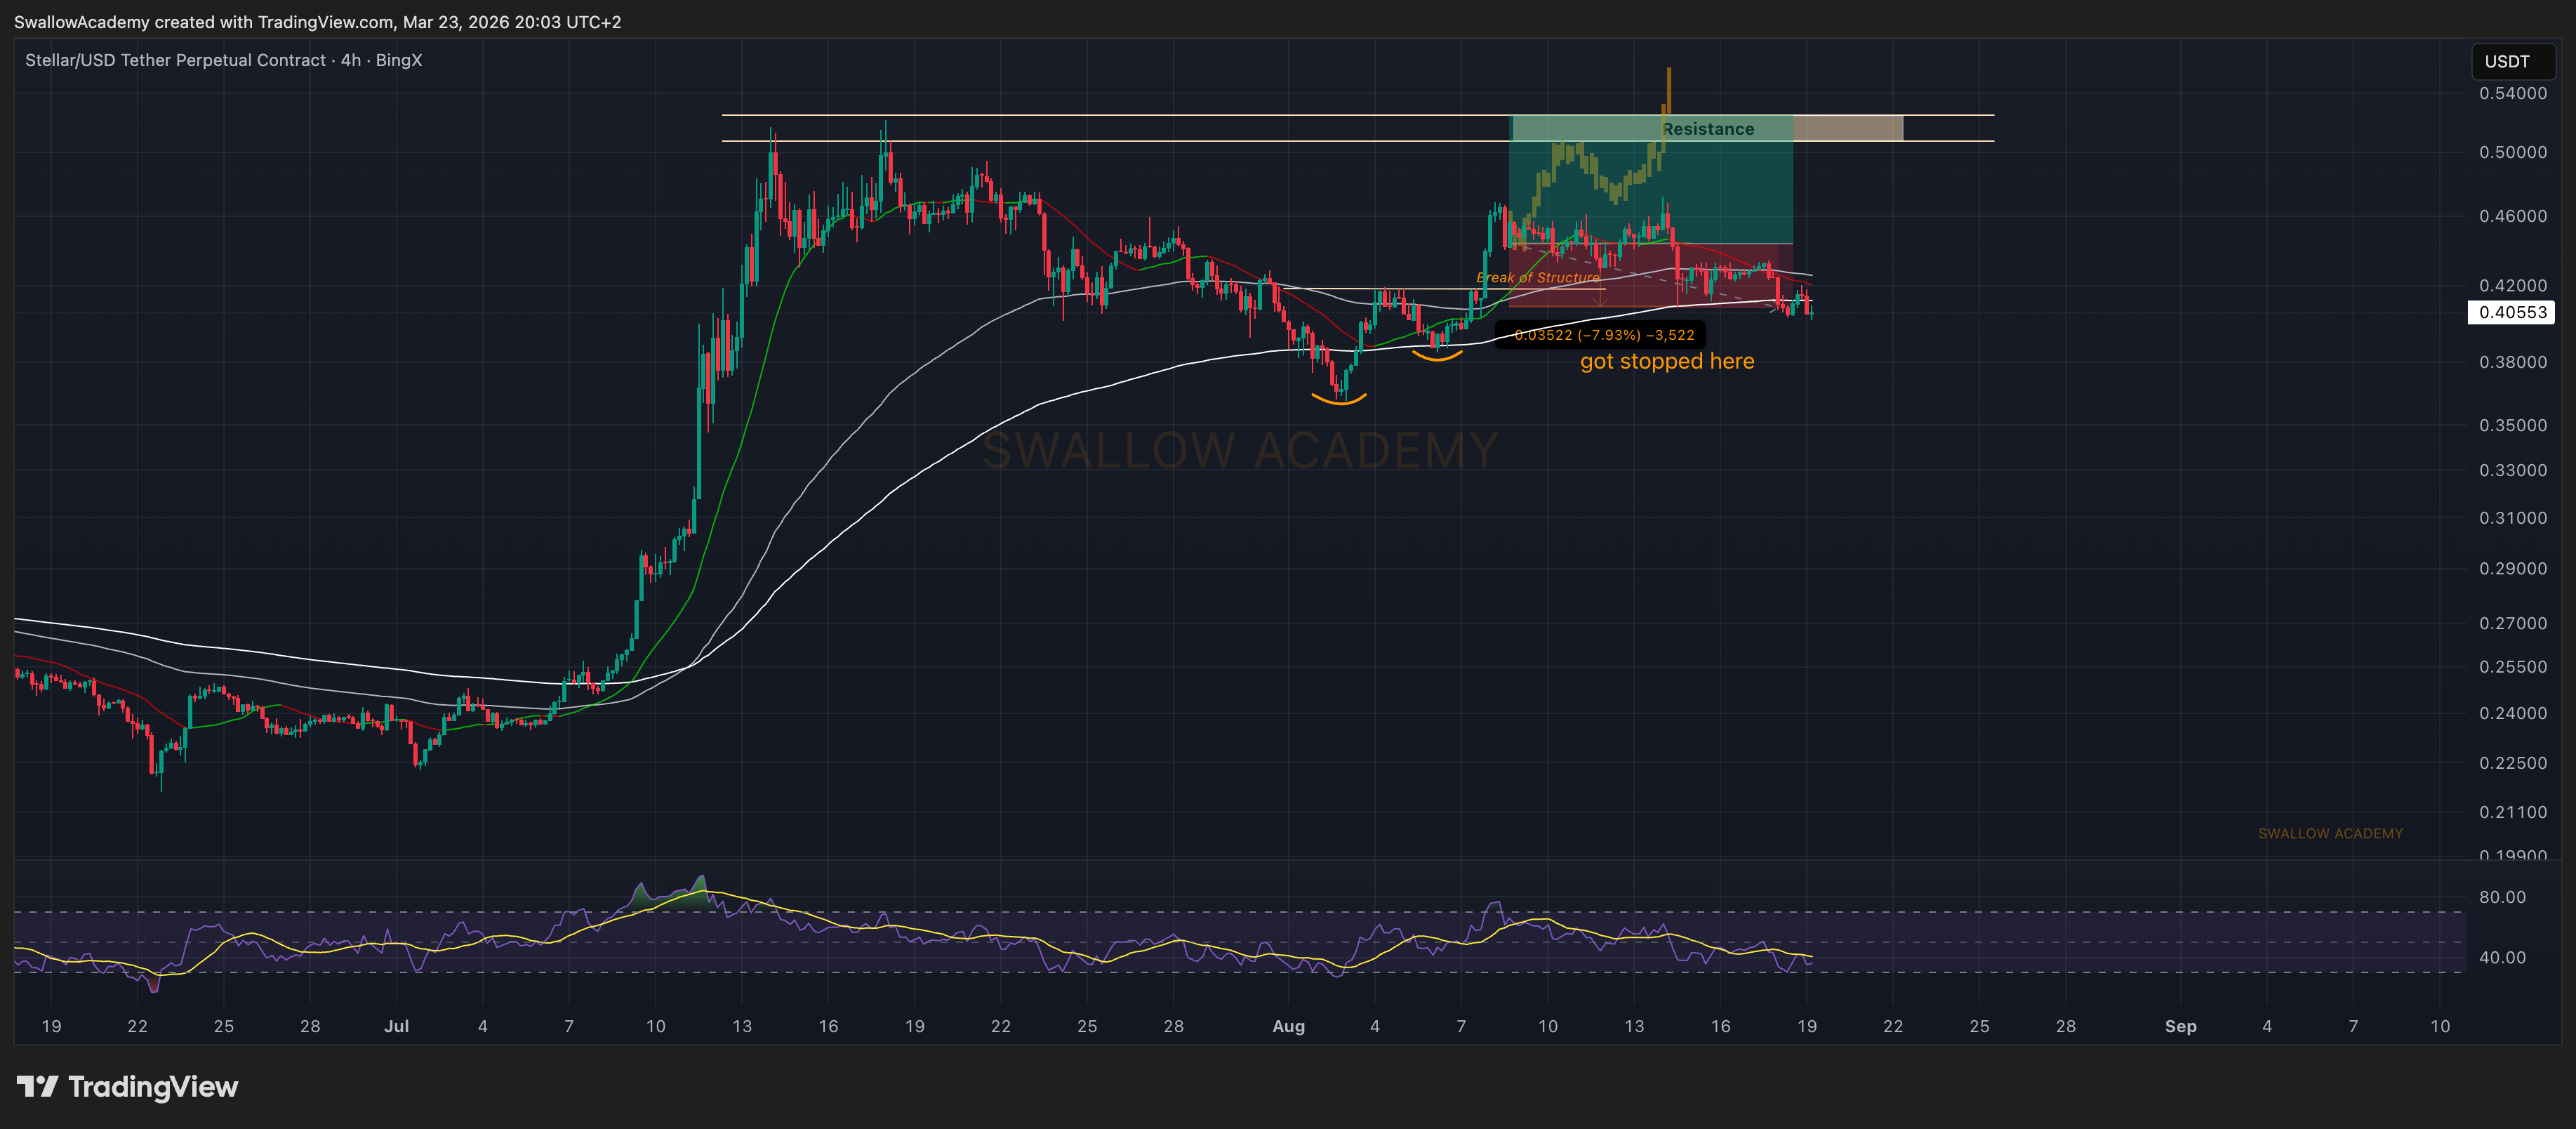The width and height of the screenshot is (2576, 1129).
Task: Click the 0.24000 price axis label
Action: click(2513, 713)
